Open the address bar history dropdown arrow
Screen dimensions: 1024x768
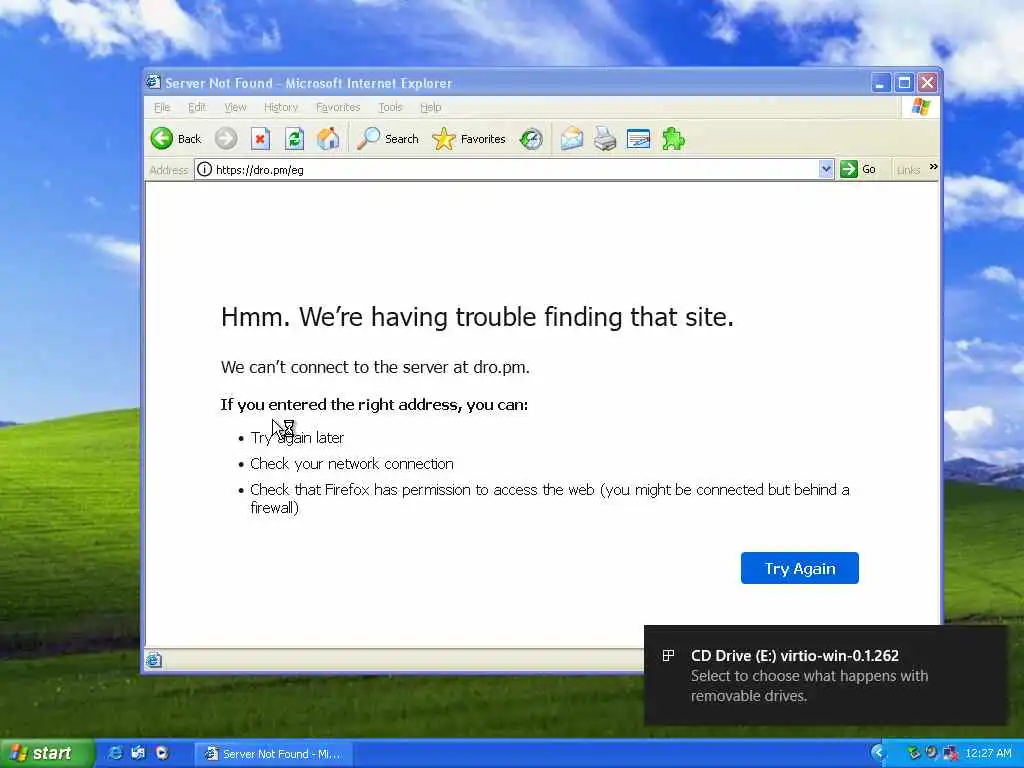tap(825, 169)
